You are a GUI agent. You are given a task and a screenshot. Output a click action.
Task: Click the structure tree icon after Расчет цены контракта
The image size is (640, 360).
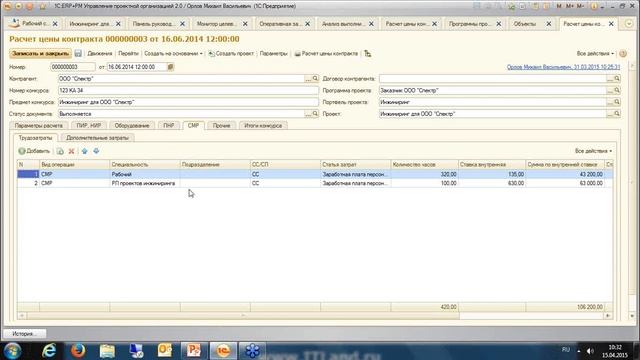click(x=368, y=53)
